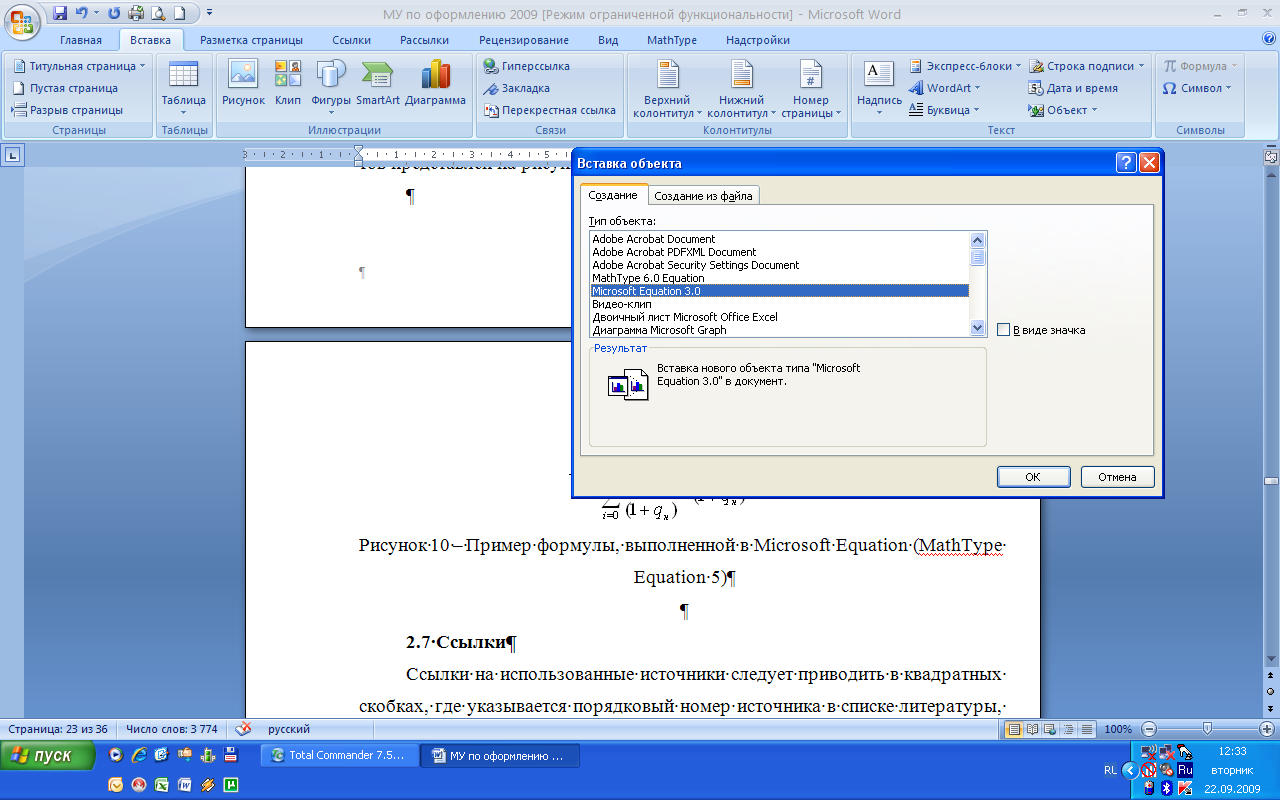Click taskbar clock showing 12:33
Viewport: 1280px width, 800px height.
point(1233,751)
